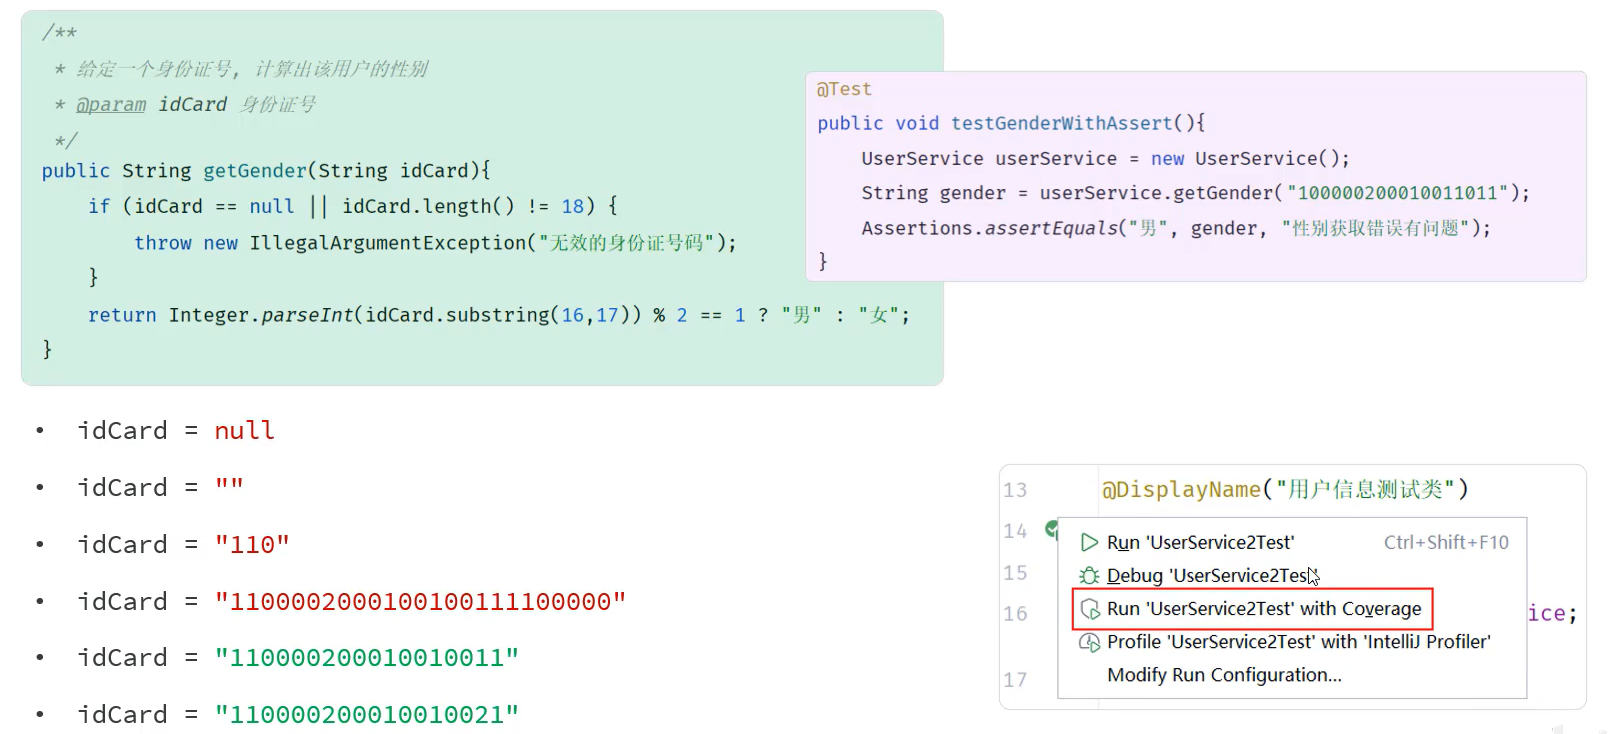Click the green test gutter icon on line 14

1051,528
